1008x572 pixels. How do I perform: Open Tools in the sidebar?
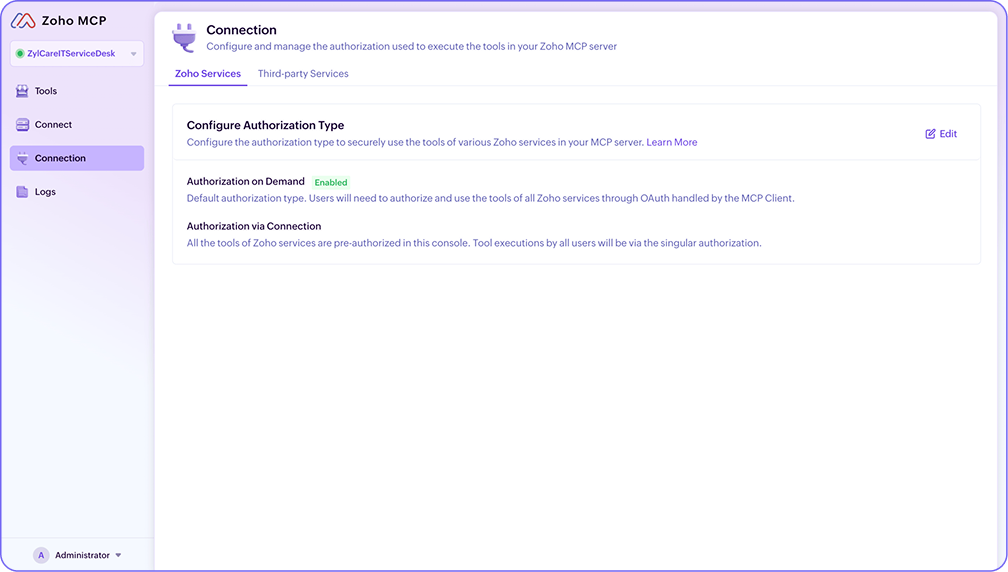pyautogui.click(x=76, y=91)
